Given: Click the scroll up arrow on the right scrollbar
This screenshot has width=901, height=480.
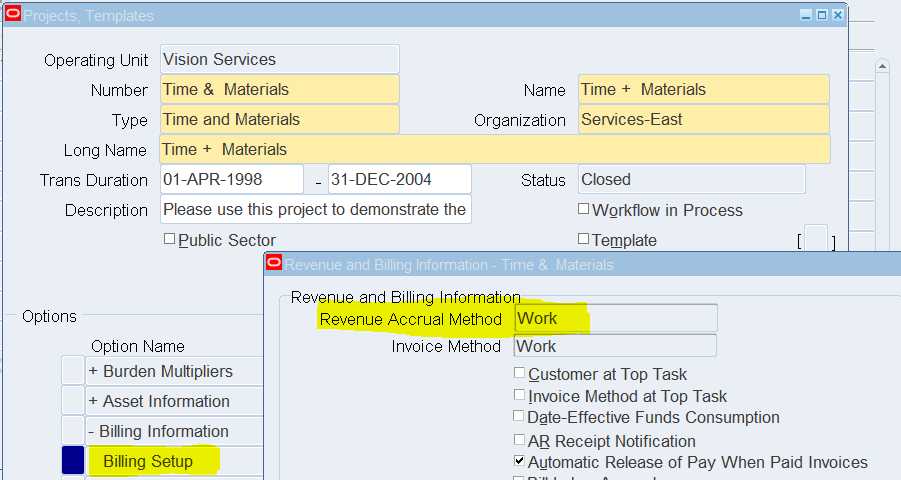Looking at the screenshot, I should click(x=882, y=67).
